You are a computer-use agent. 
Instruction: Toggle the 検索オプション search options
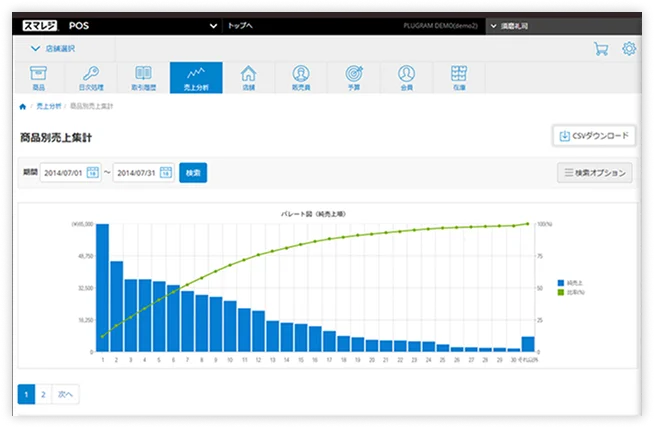tap(594, 173)
